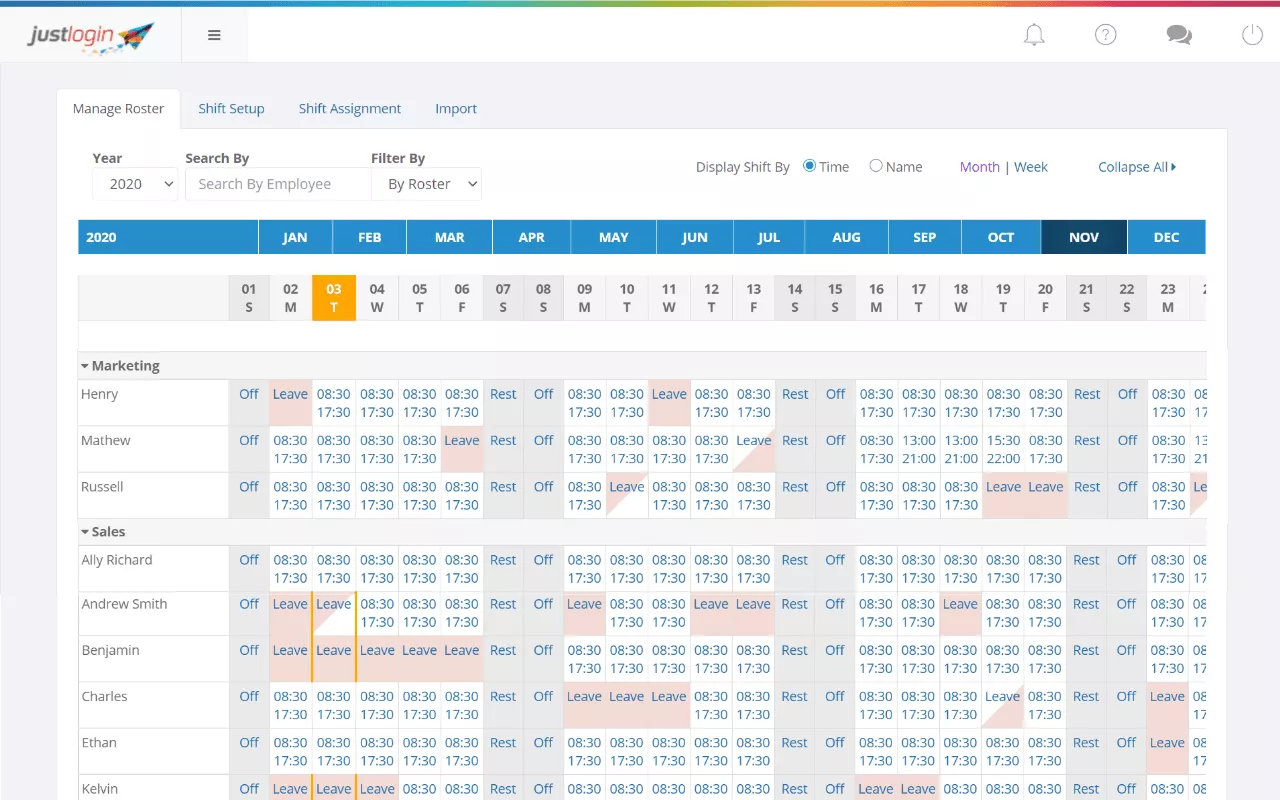Viewport: 1280px width, 800px height.
Task: Click the JustLogin paper plane logo
Action: (91, 36)
